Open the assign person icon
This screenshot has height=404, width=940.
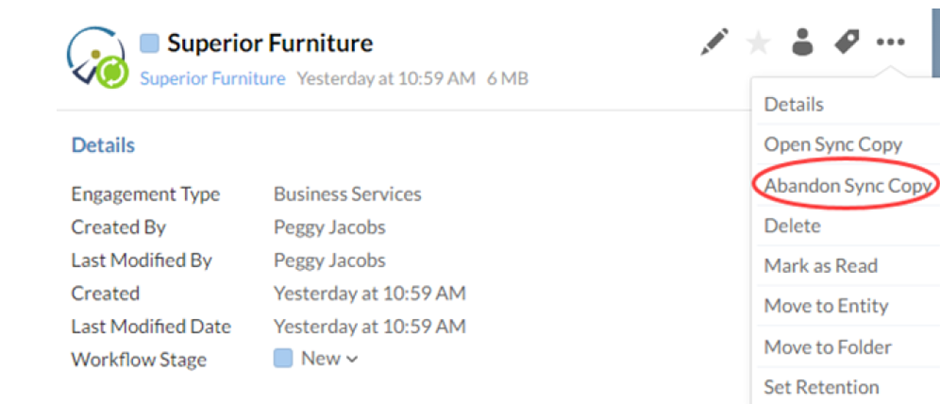point(802,42)
